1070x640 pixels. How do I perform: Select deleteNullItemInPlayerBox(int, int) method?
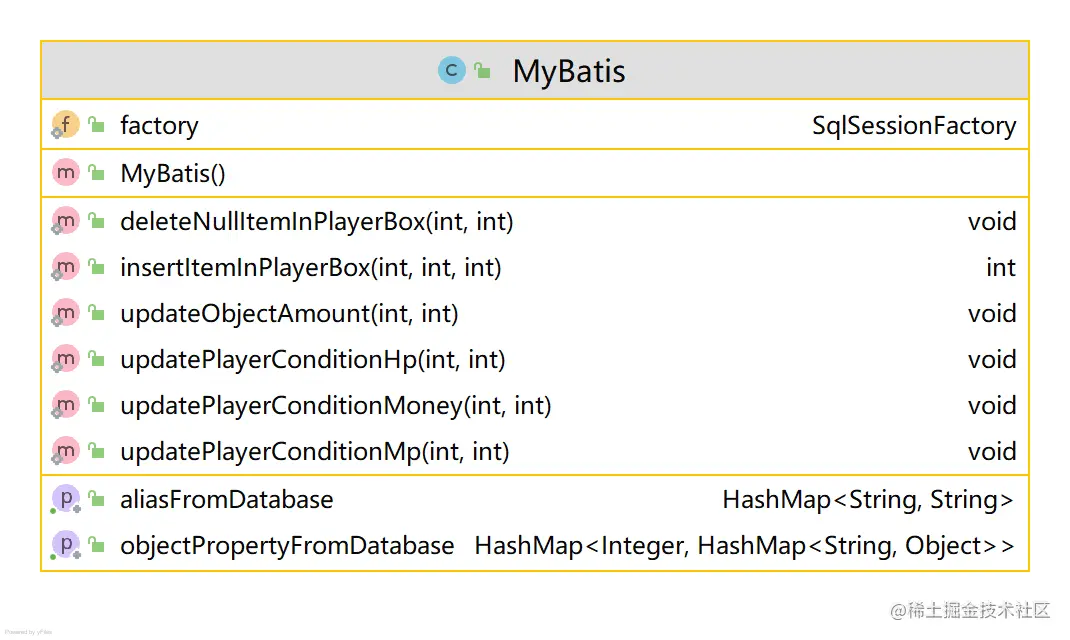pos(317,222)
